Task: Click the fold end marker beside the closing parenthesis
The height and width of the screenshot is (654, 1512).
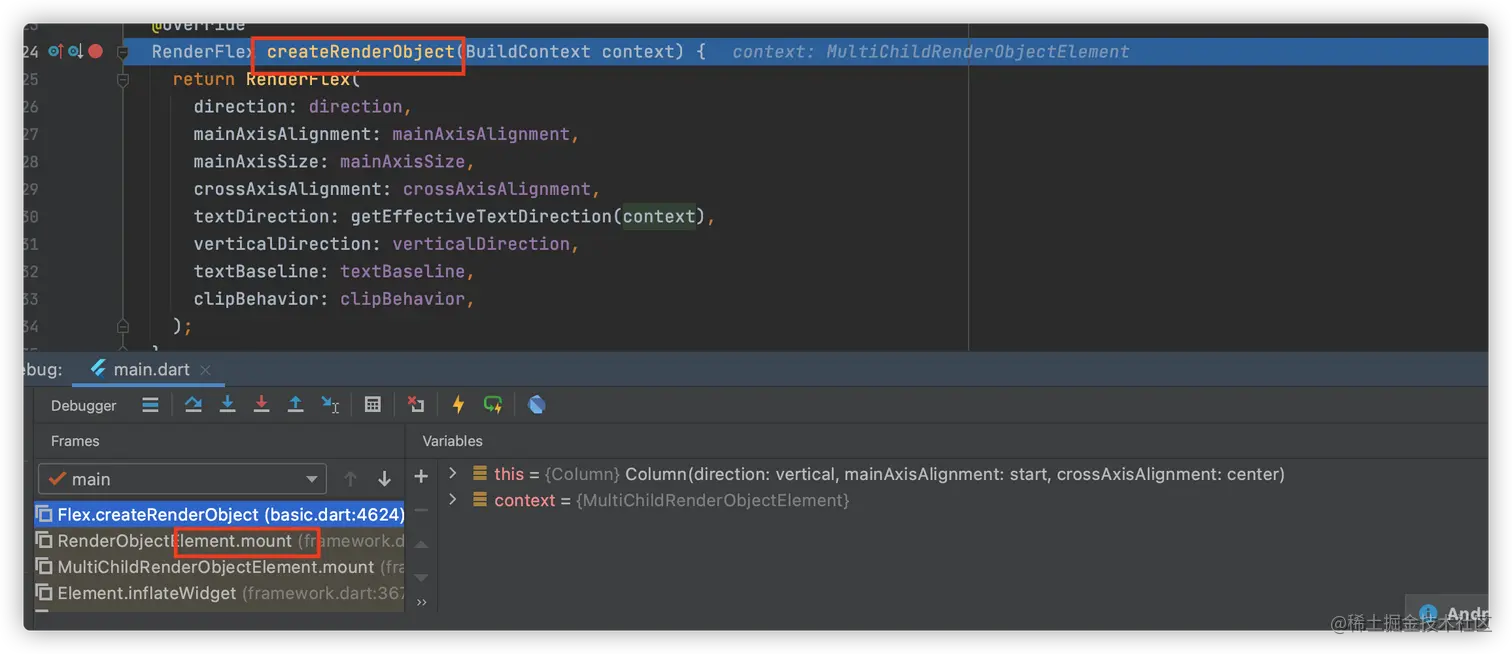Action: [x=123, y=326]
